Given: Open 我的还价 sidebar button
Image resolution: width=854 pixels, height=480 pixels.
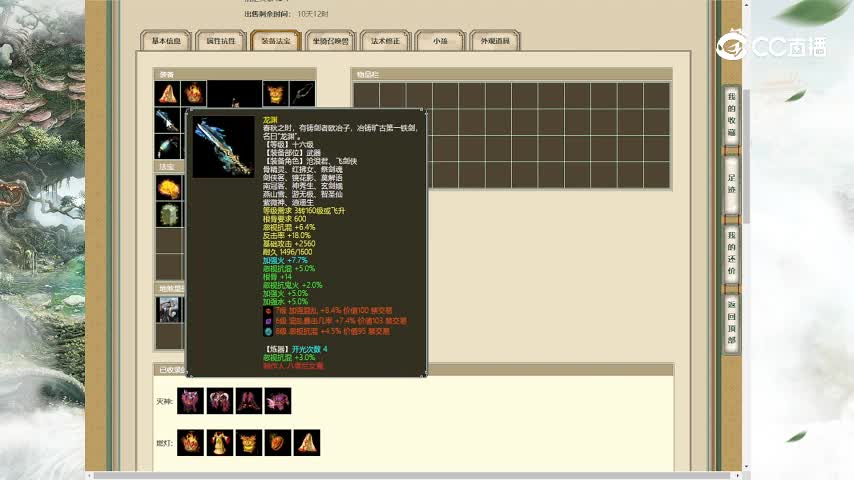Looking at the screenshot, I should tap(731, 253).
